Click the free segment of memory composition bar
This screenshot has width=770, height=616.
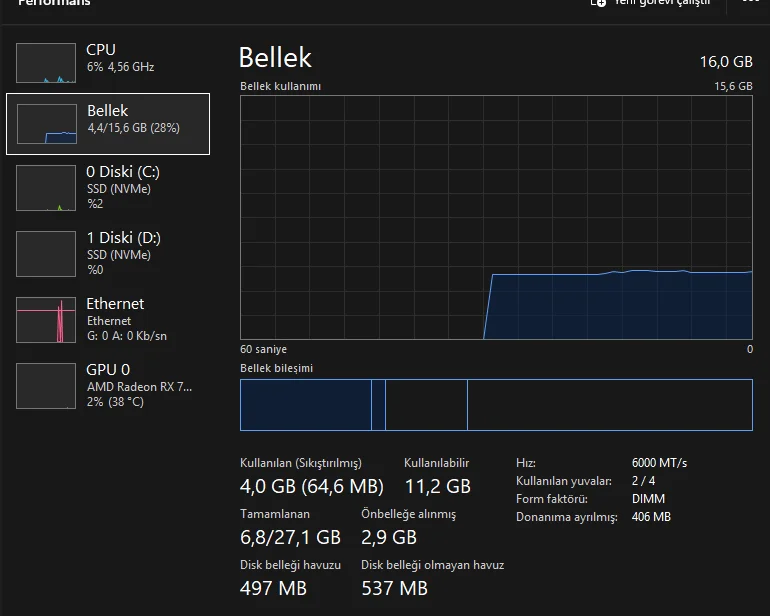tap(609, 405)
